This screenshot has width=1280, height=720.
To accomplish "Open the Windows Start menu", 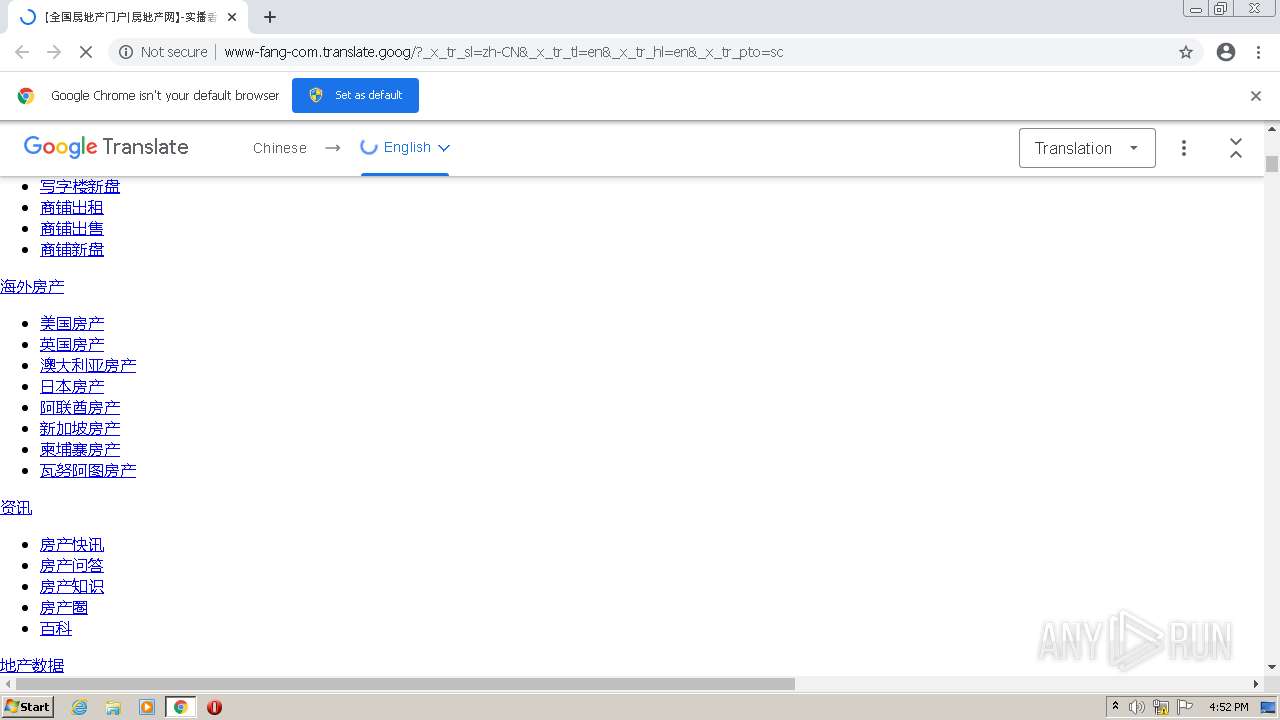I will 28,707.
